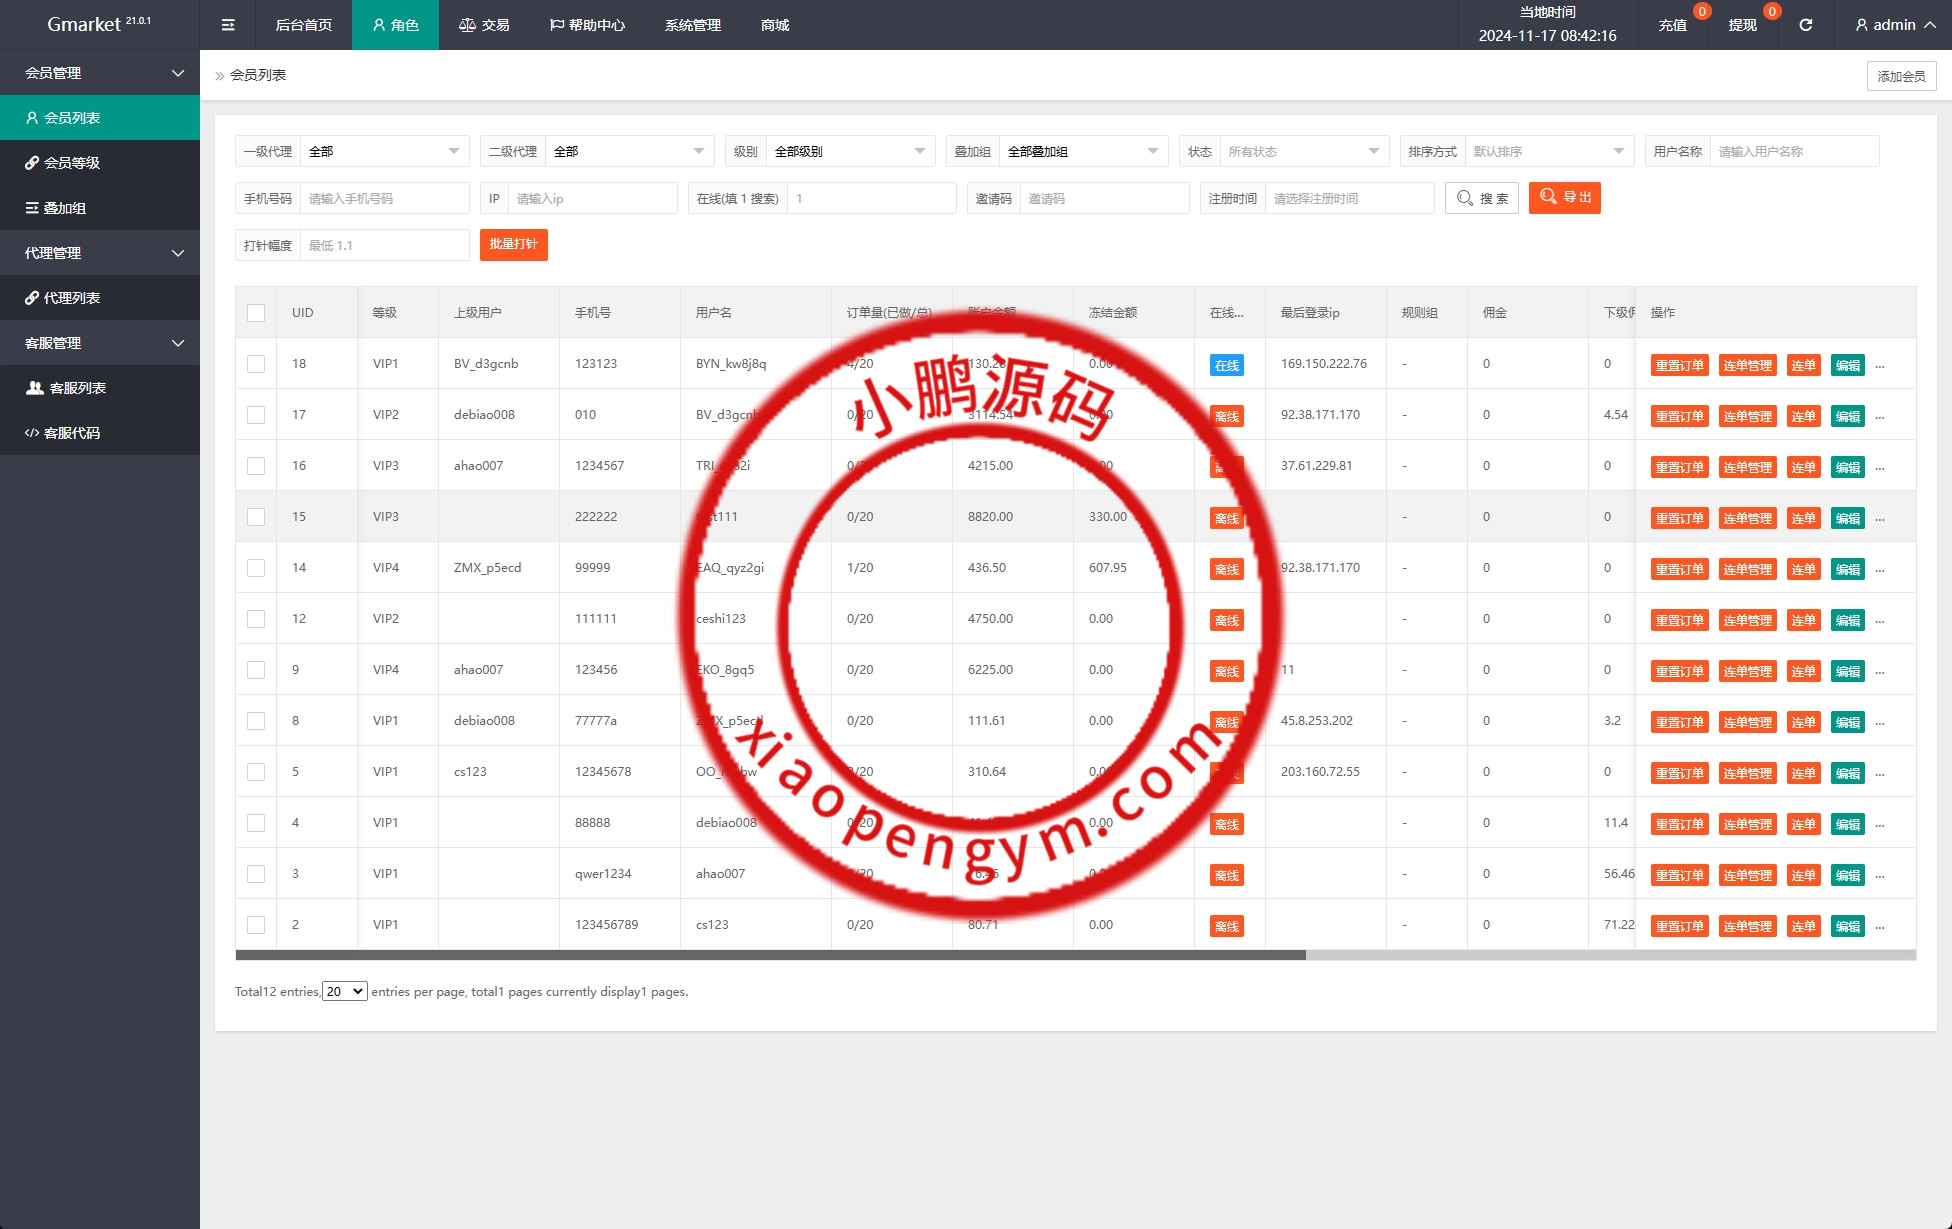This screenshot has height=1229, width=1952.
Task: Click the hamburger menu collapse icon
Action: click(x=228, y=25)
